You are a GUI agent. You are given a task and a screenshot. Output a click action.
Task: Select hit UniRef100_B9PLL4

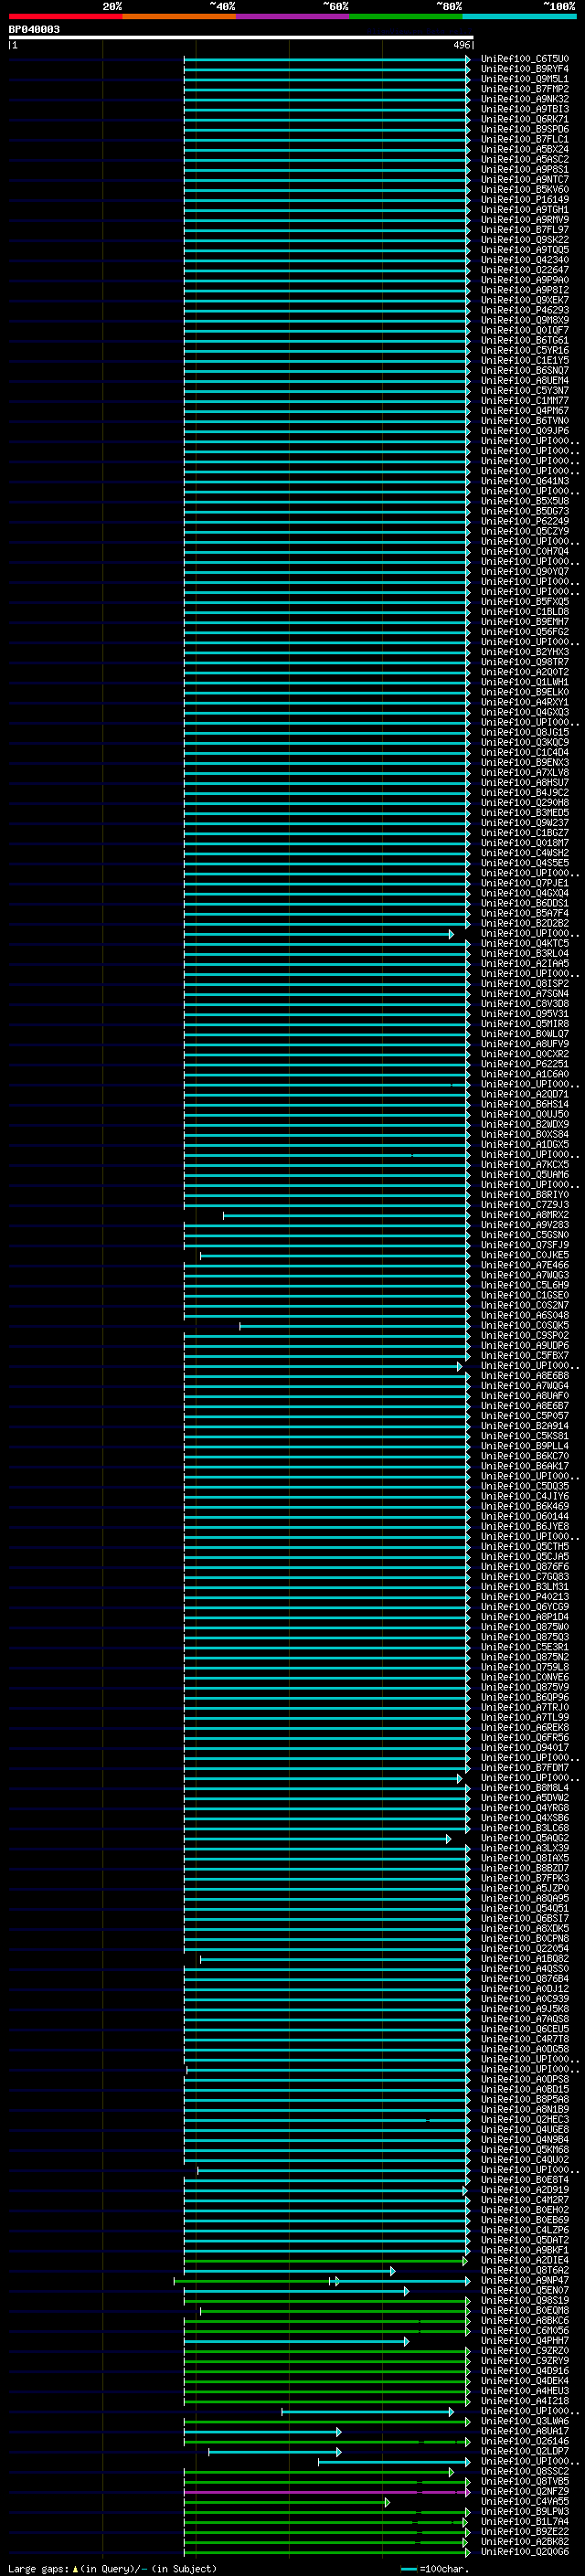(x=525, y=1446)
